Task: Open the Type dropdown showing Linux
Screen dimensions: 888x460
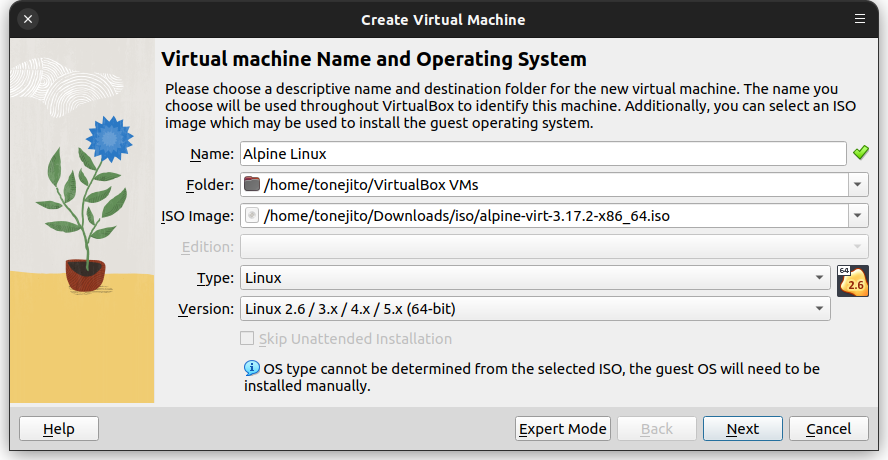Action: (535, 278)
